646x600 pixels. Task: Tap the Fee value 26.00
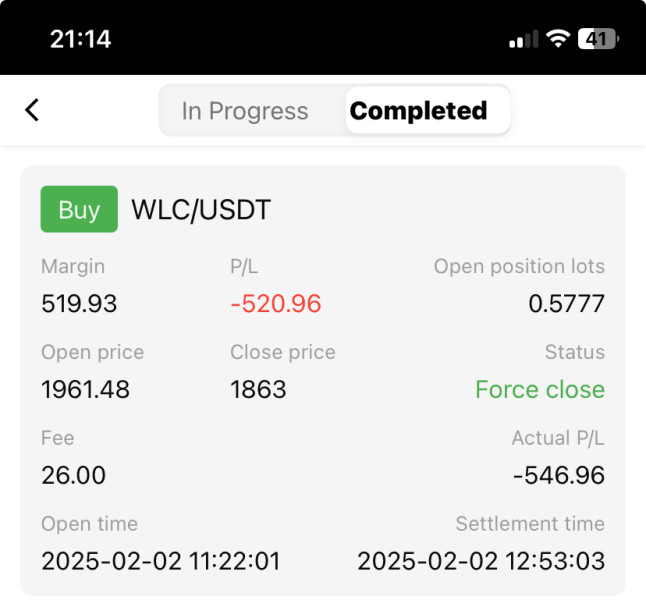(73, 475)
